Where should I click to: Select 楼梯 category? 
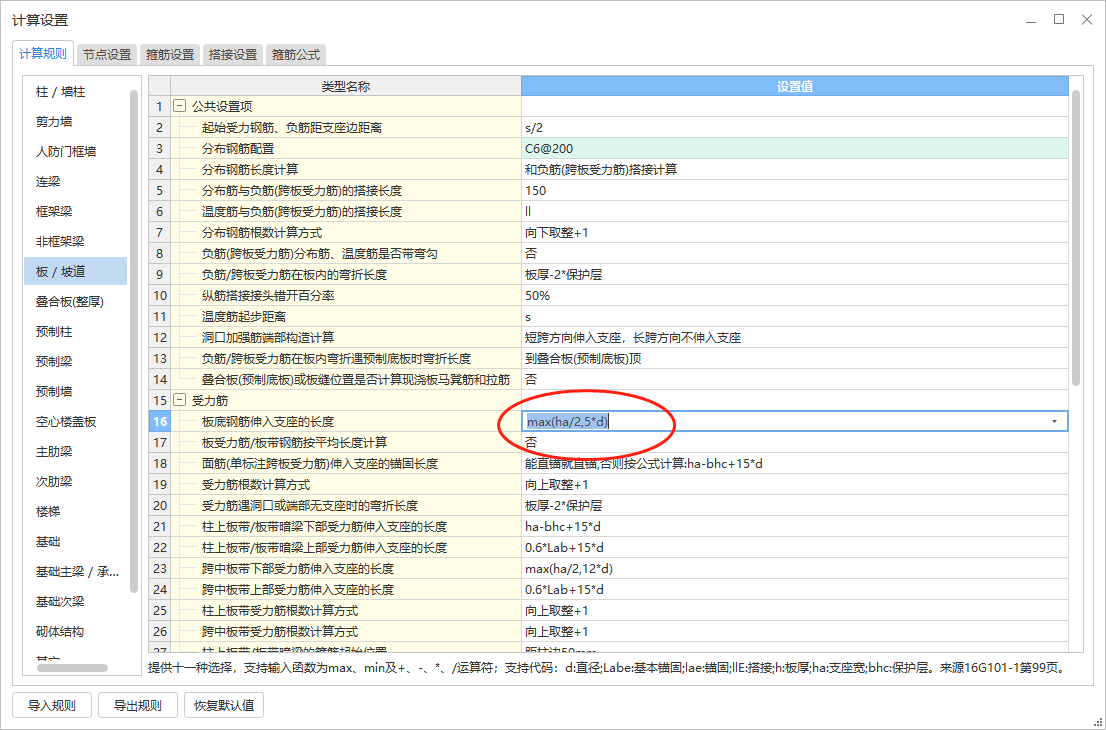[75, 511]
